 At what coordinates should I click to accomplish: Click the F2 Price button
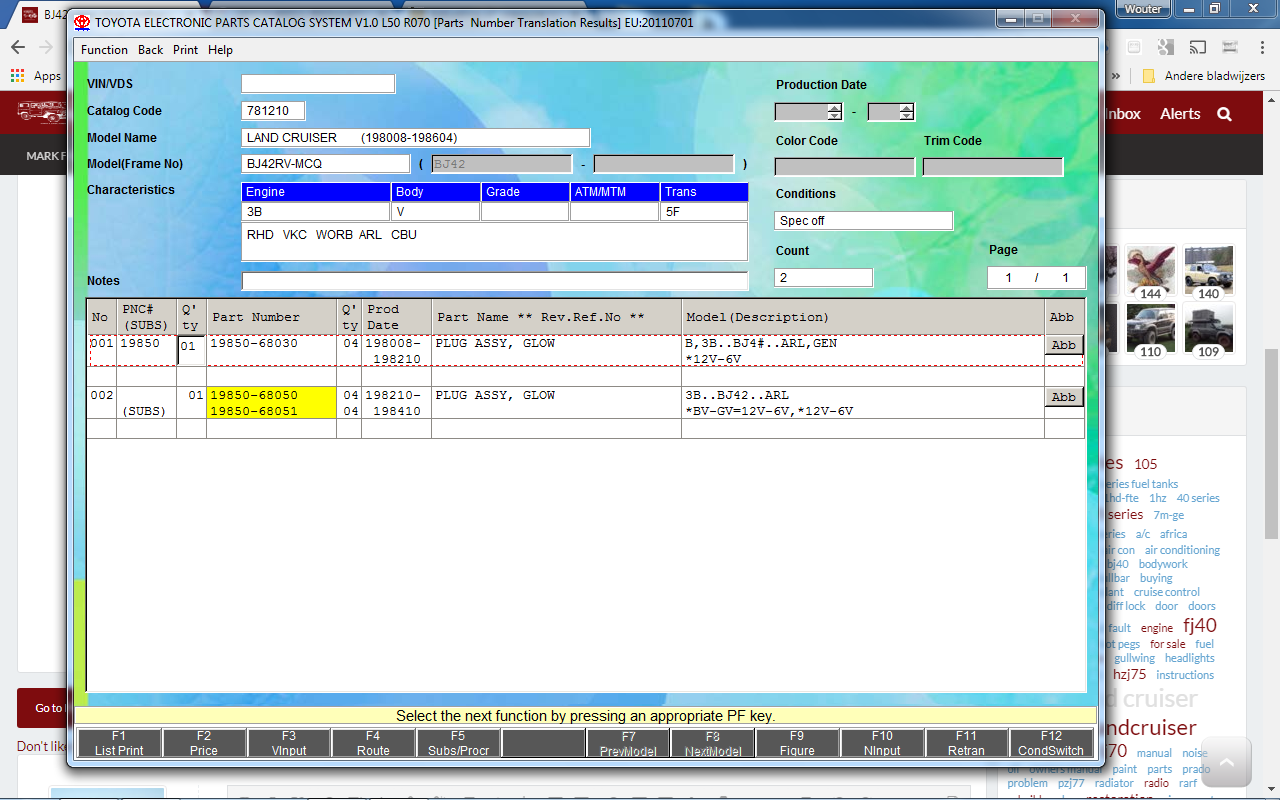click(204, 743)
